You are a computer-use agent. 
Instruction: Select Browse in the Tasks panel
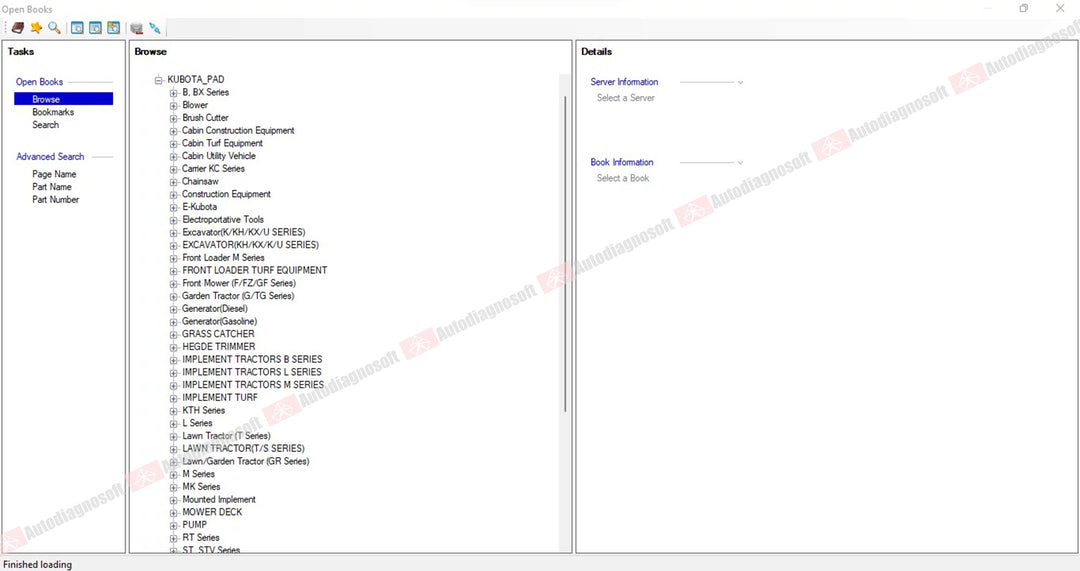pyautogui.click(x=63, y=99)
